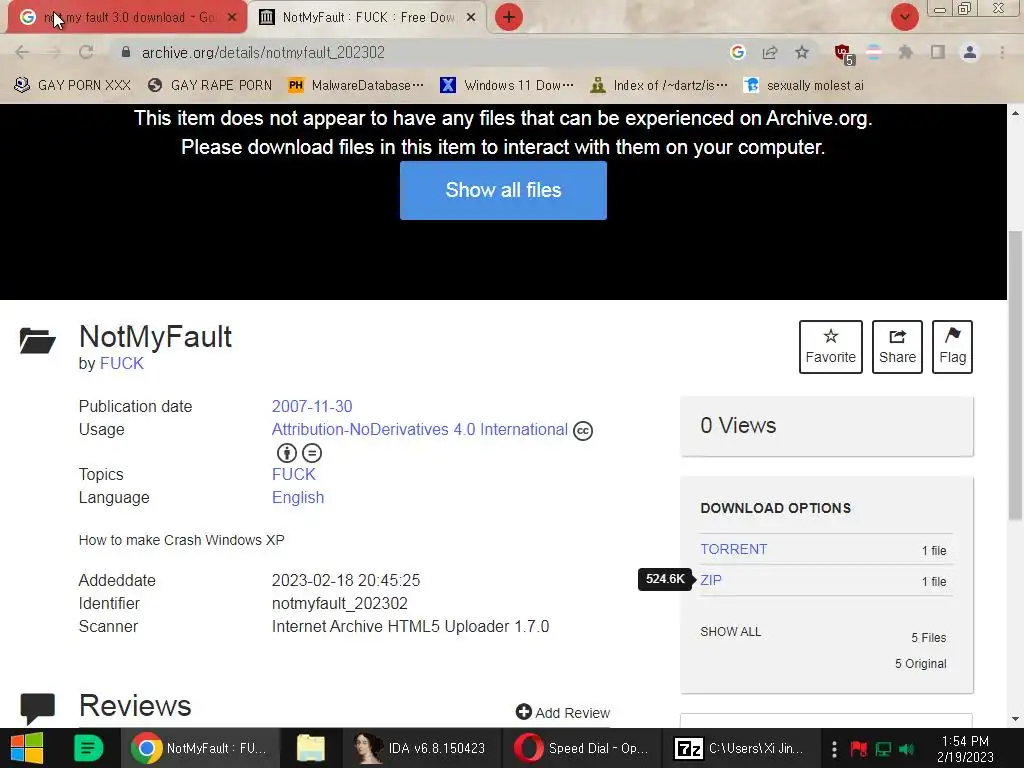Open the Share button for this item
Viewport: 1024px width, 768px height.
tap(897, 347)
